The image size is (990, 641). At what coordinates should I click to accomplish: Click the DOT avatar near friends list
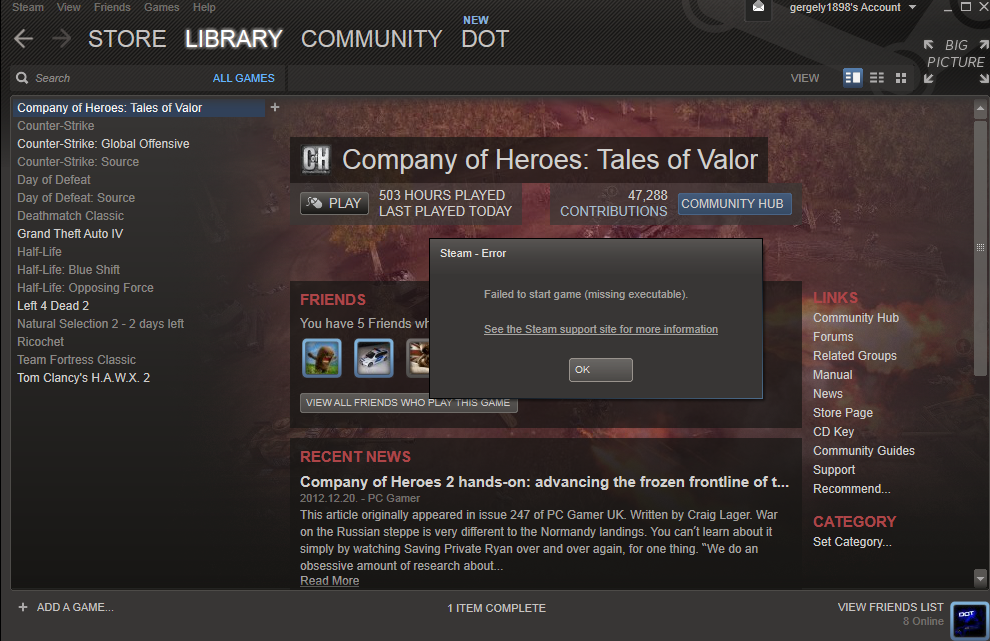click(969, 620)
